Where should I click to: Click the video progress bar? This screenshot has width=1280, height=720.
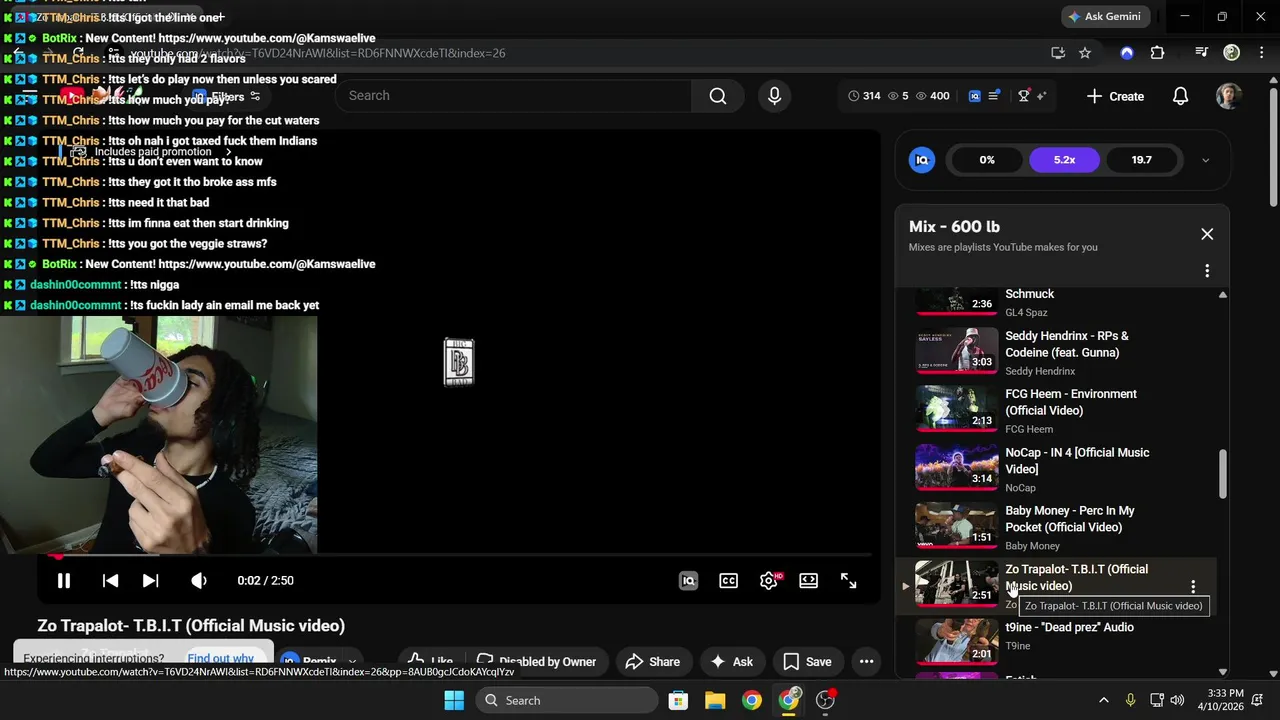[459, 555]
